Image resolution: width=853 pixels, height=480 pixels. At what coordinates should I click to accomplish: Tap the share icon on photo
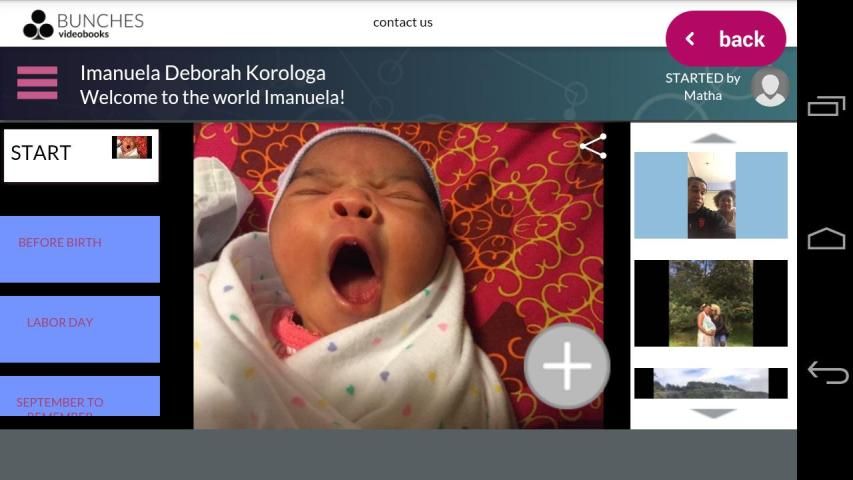pyautogui.click(x=593, y=146)
